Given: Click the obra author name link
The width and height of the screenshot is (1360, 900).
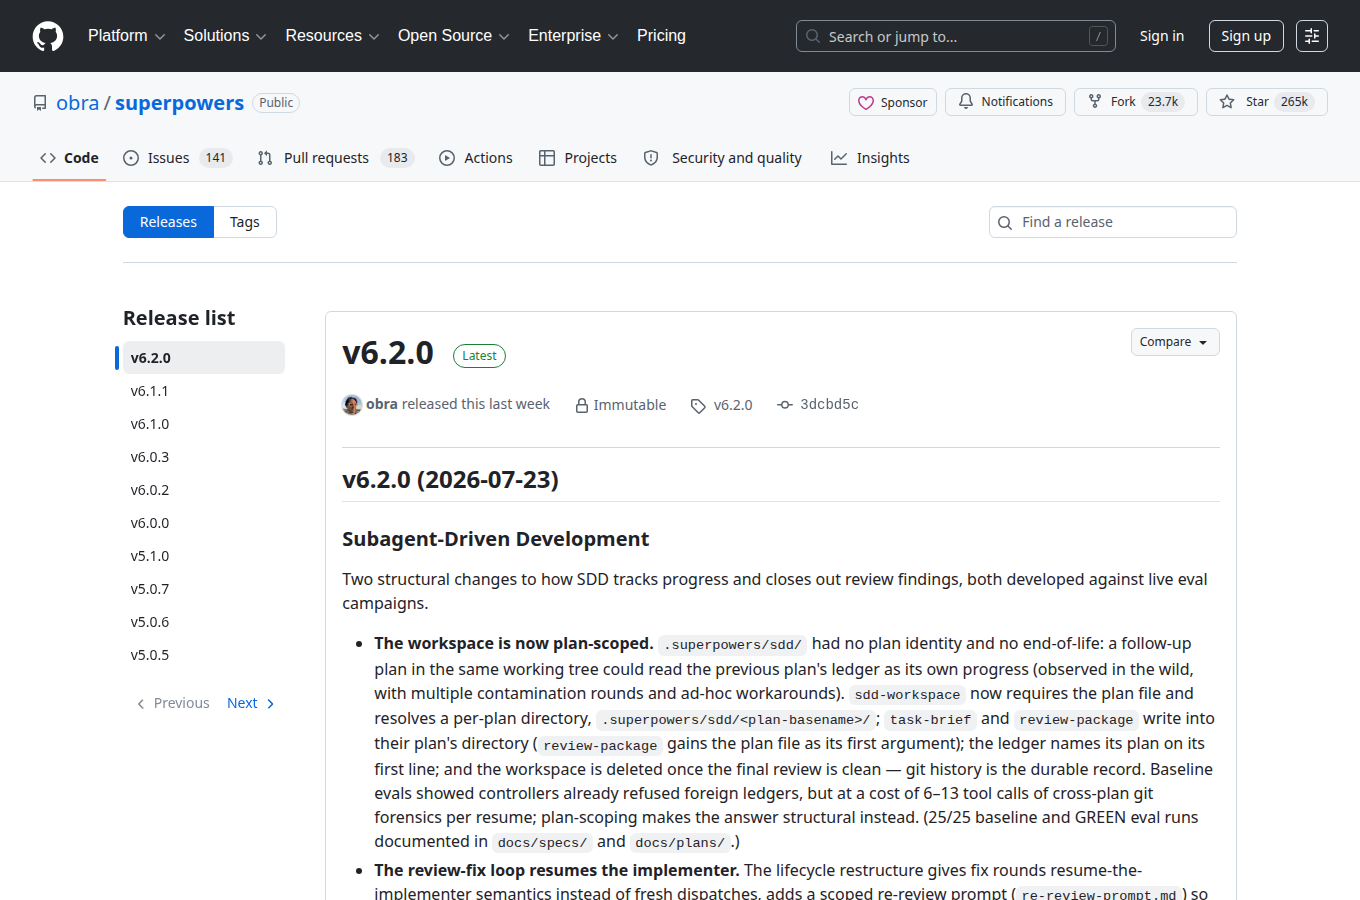Looking at the screenshot, I should pos(382,404).
